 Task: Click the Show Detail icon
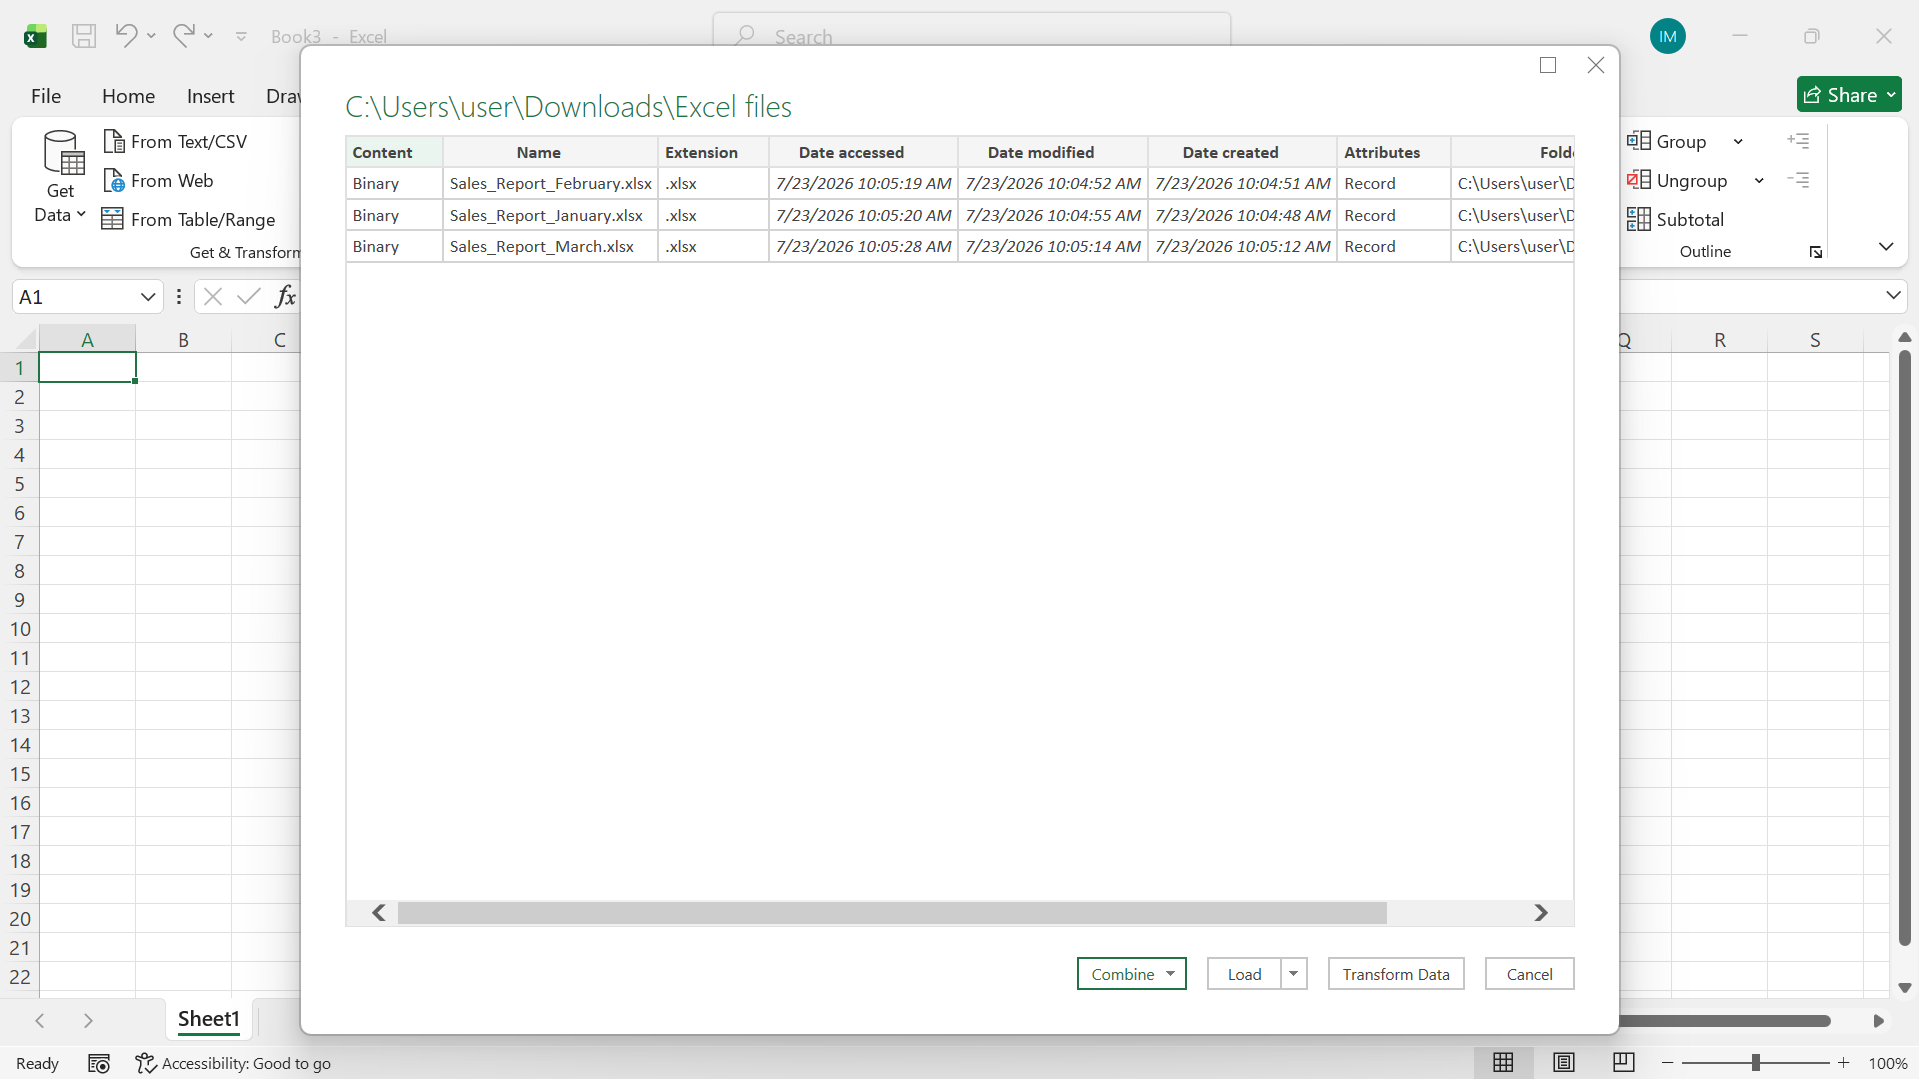[x=1798, y=141]
